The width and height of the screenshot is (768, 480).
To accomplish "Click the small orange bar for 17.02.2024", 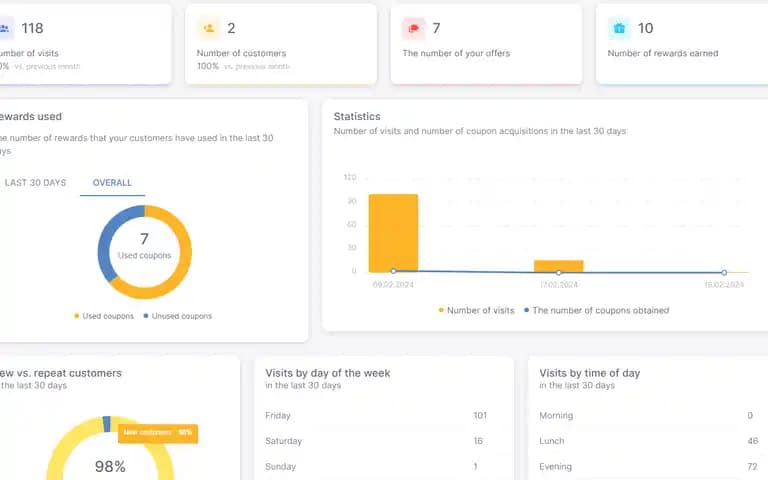I will pos(558,266).
